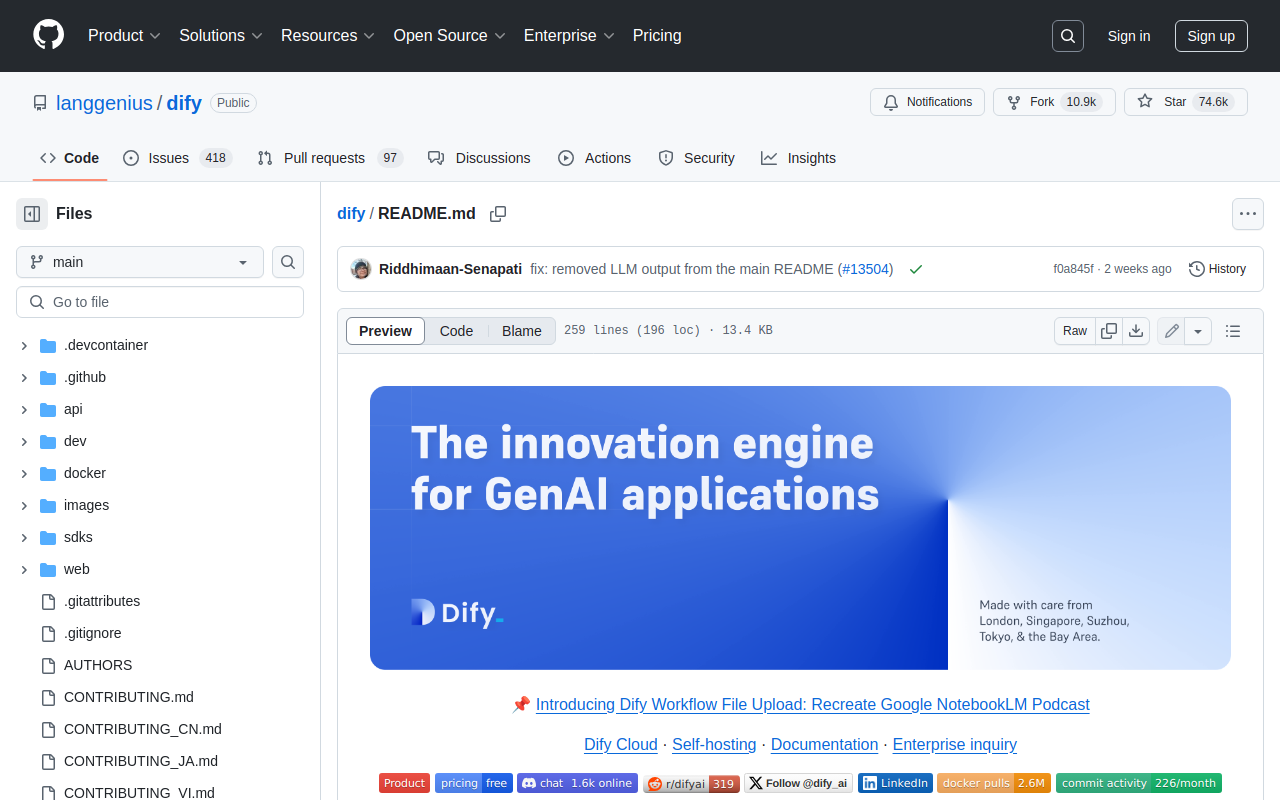This screenshot has height=800, width=1280.
Task: Go to the Pricing page
Action: [657, 36]
